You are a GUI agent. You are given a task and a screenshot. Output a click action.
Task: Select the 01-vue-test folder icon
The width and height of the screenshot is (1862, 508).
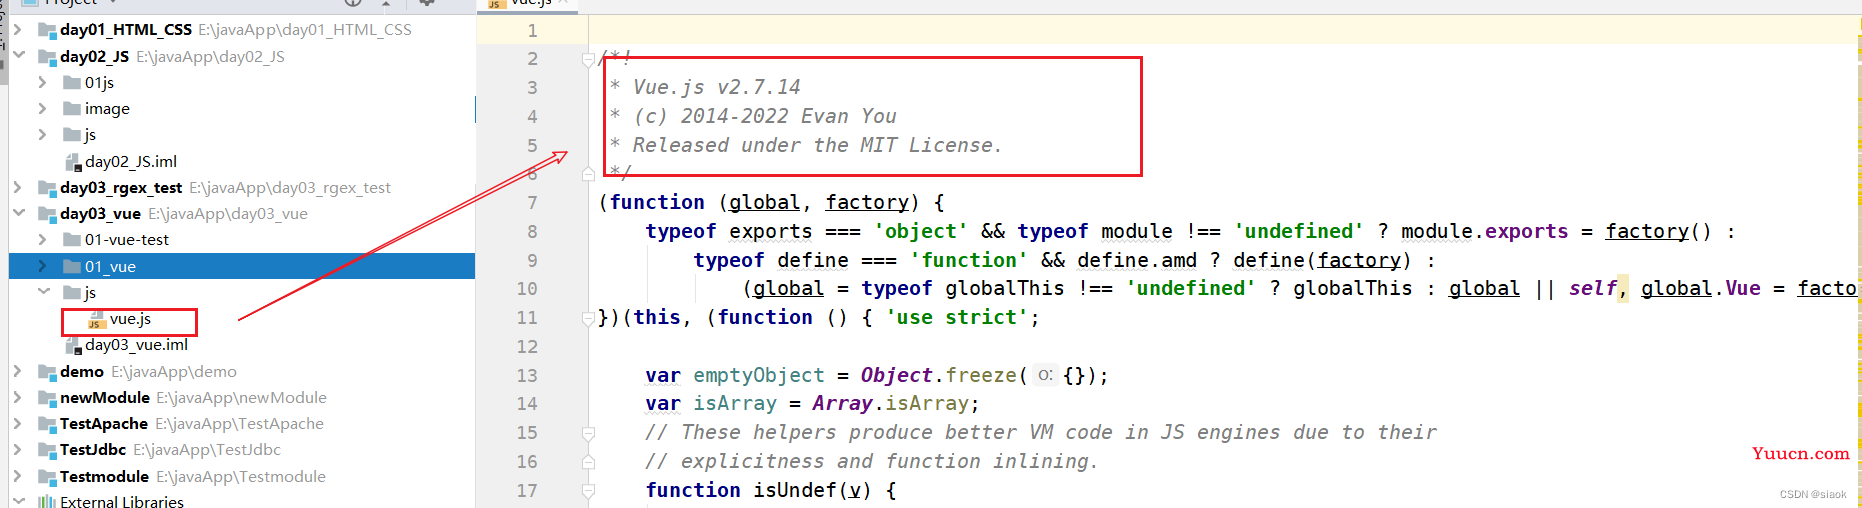(72, 239)
